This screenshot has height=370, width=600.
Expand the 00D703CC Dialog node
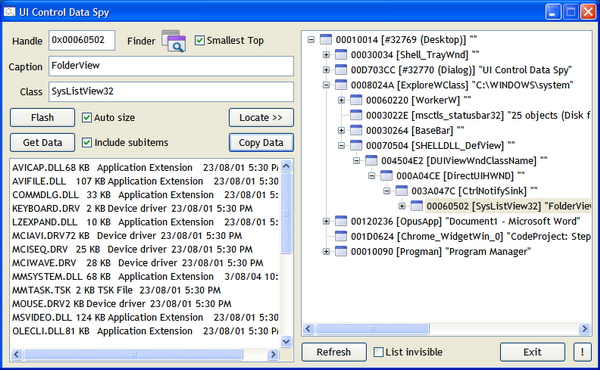click(x=326, y=70)
